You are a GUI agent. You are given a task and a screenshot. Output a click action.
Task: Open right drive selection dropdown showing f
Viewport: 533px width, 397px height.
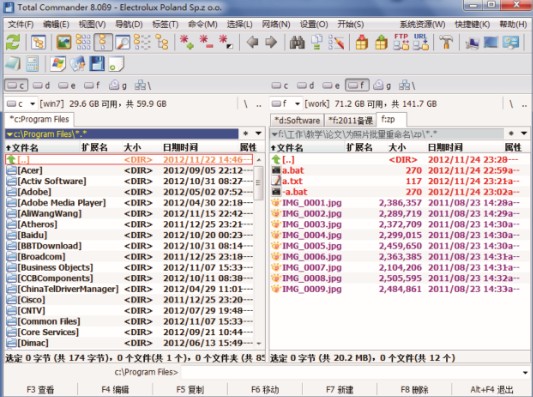(286, 104)
